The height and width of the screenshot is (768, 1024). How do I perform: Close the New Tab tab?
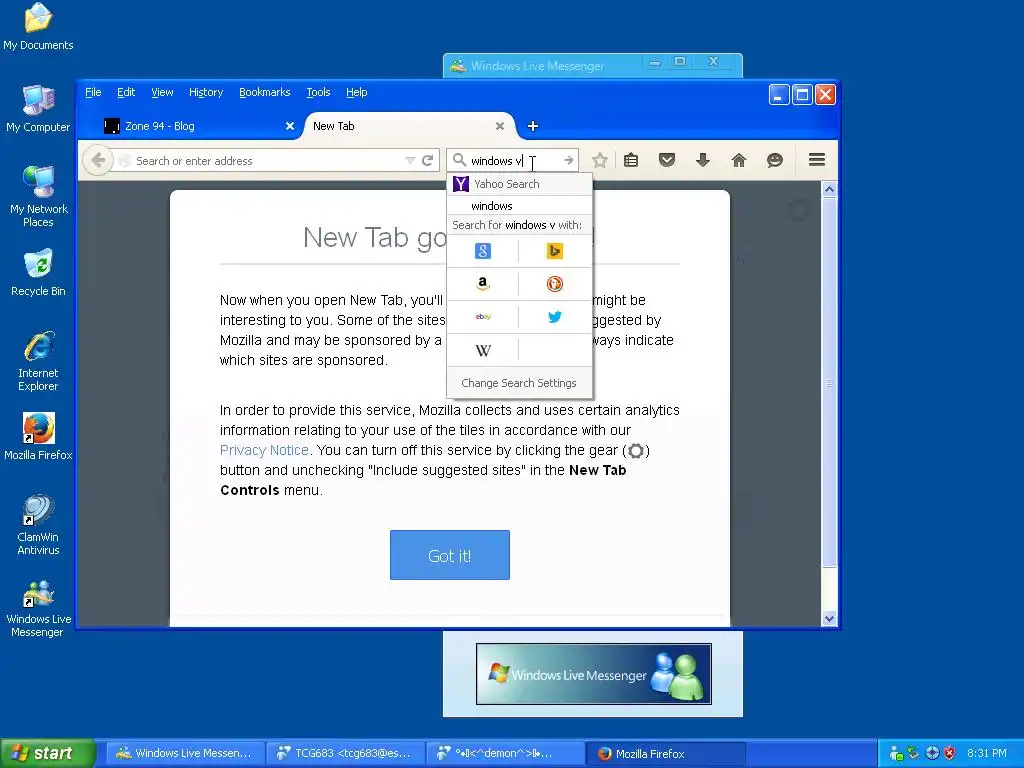click(500, 126)
